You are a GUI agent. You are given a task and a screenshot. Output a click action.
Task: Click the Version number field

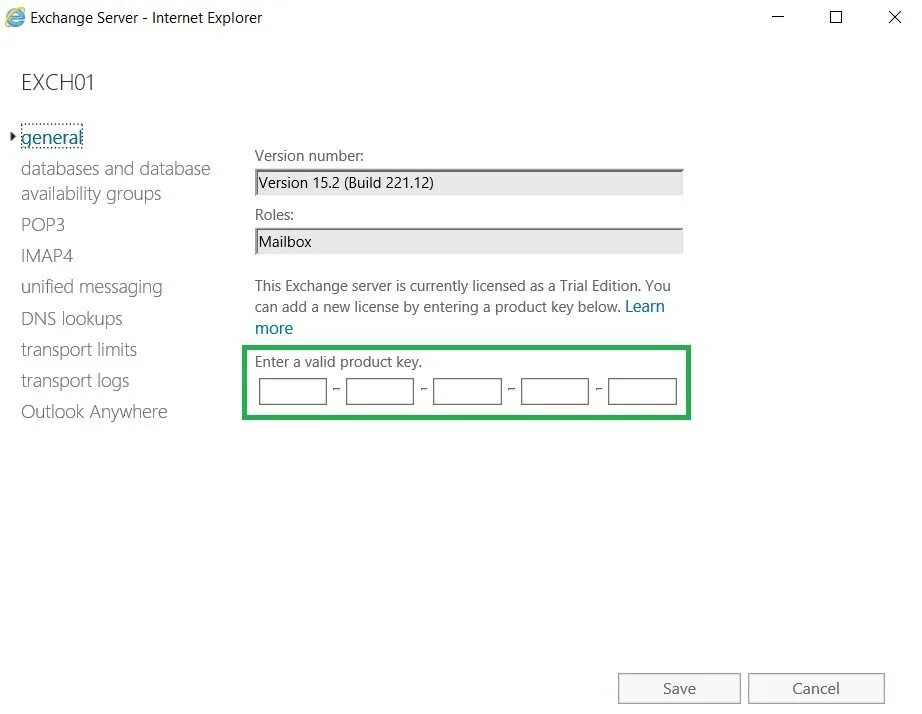[x=469, y=182]
